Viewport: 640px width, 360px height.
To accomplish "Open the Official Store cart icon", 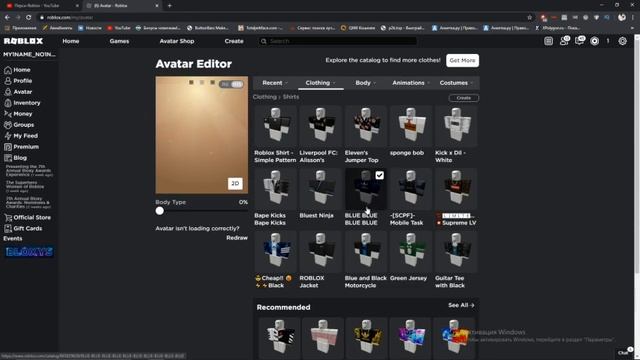I will pos(8,218).
